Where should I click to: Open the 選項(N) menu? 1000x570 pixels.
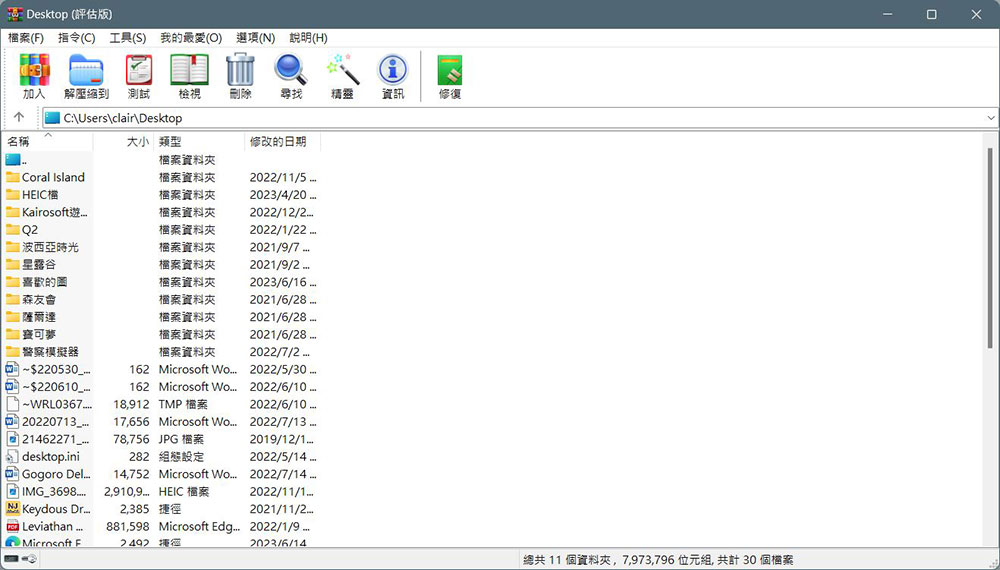point(255,38)
